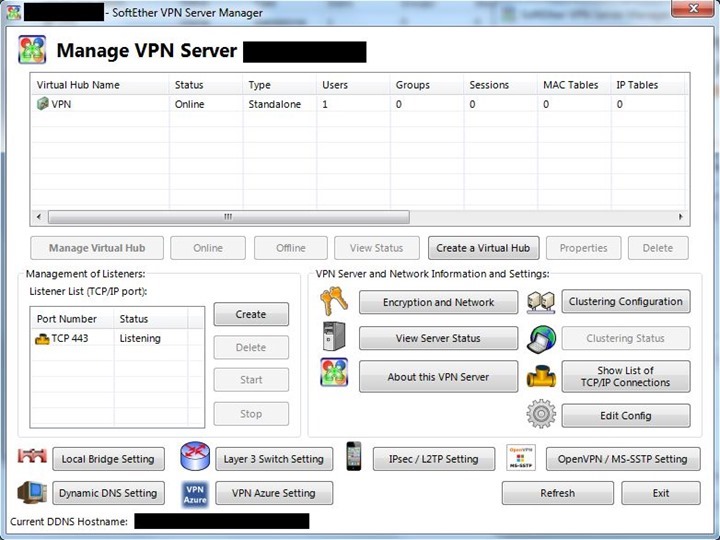The image size is (720, 540).
Task: Open About this VPN Server
Action: (x=439, y=377)
